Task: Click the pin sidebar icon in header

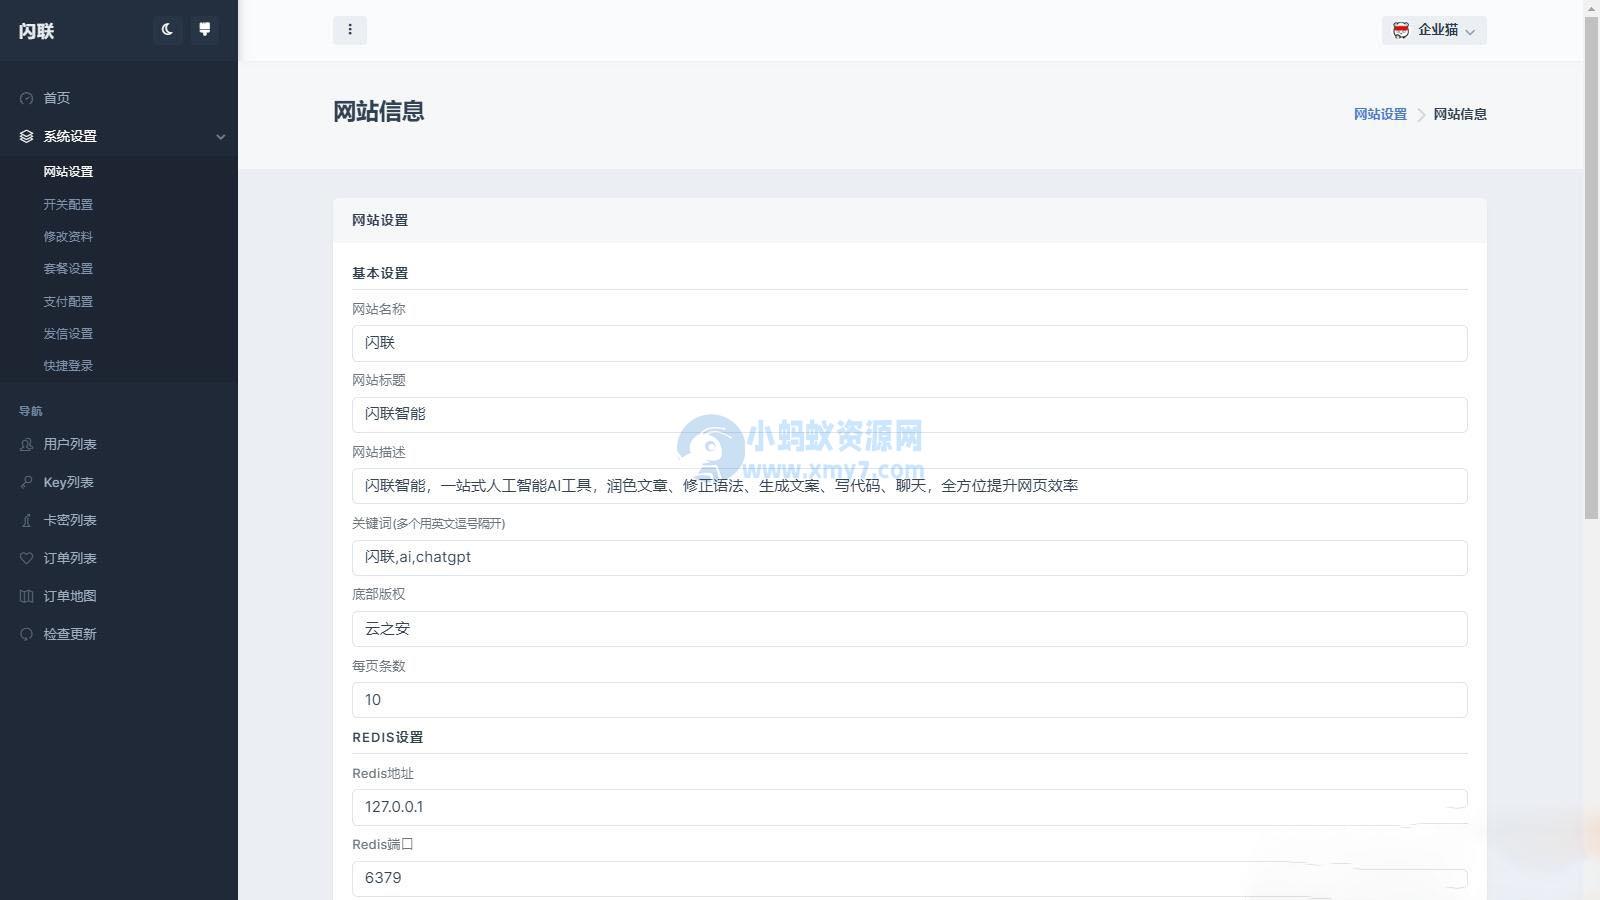Action: pyautogui.click(x=204, y=30)
